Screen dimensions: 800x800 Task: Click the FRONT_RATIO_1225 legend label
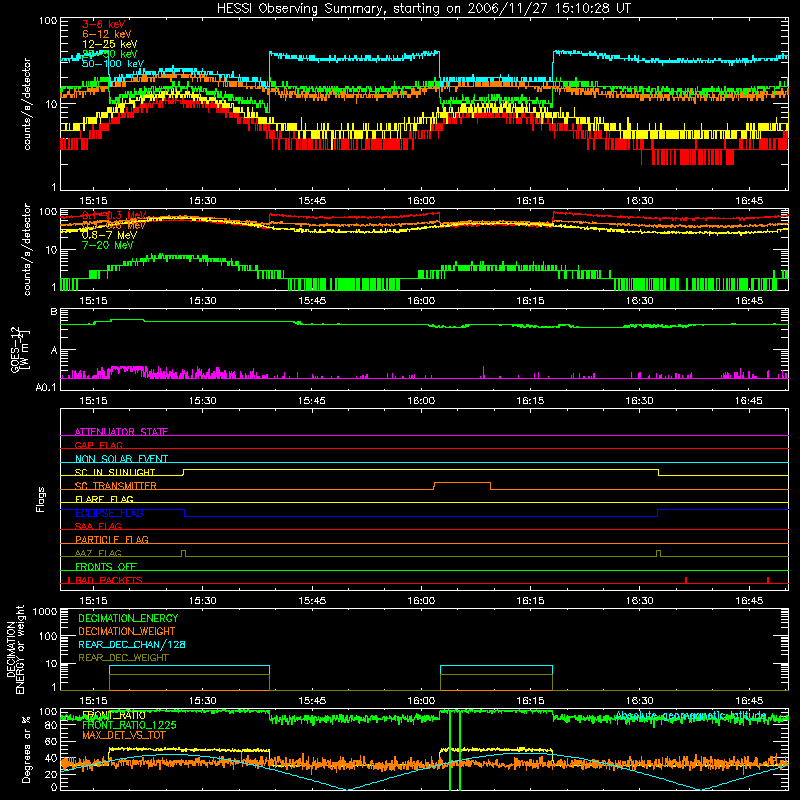tap(129, 725)
